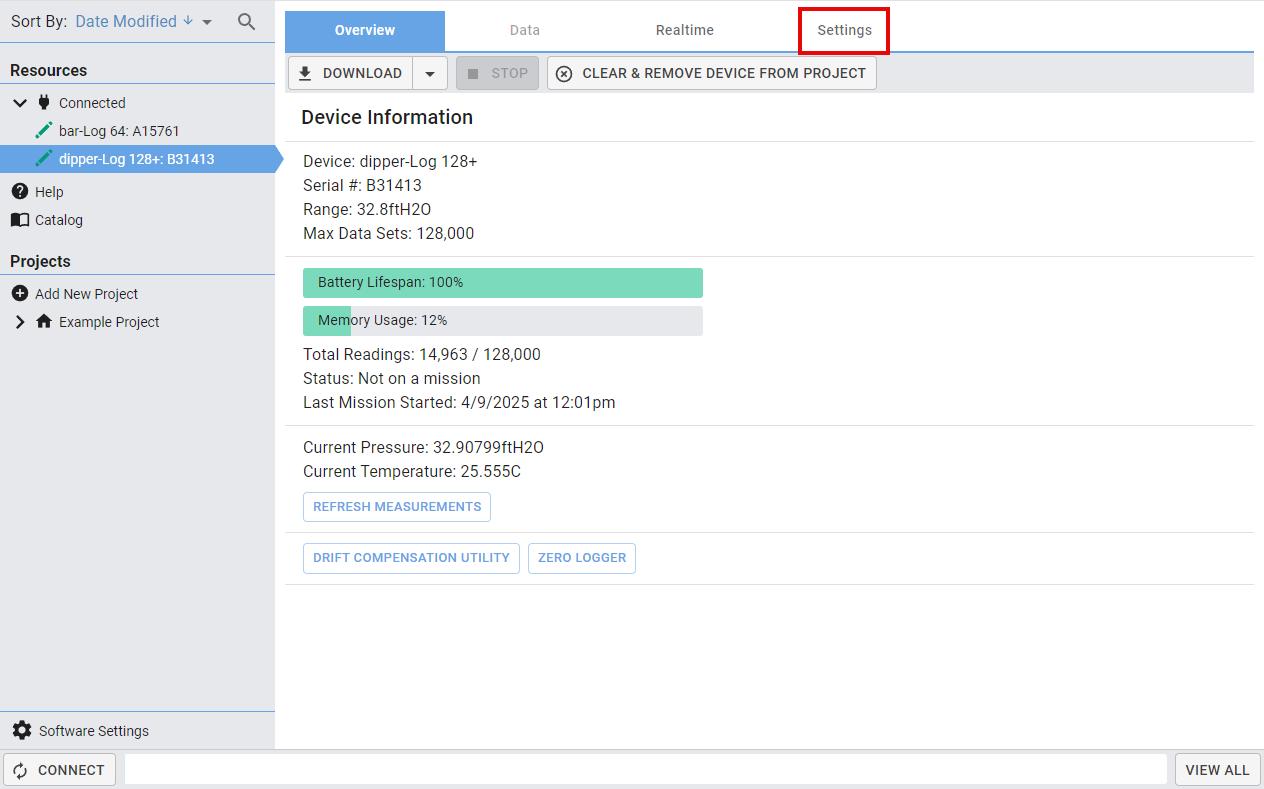
Task: Open Software Settings
Action: [94, 730]
